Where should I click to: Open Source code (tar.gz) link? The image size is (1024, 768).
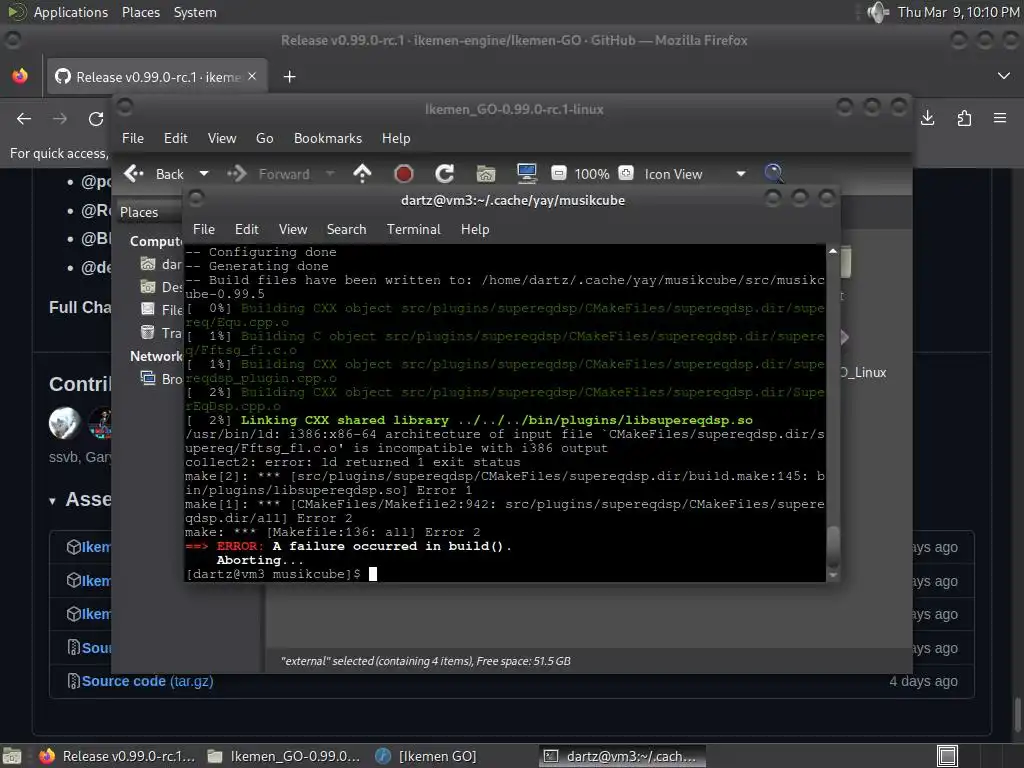coord(147,681)
